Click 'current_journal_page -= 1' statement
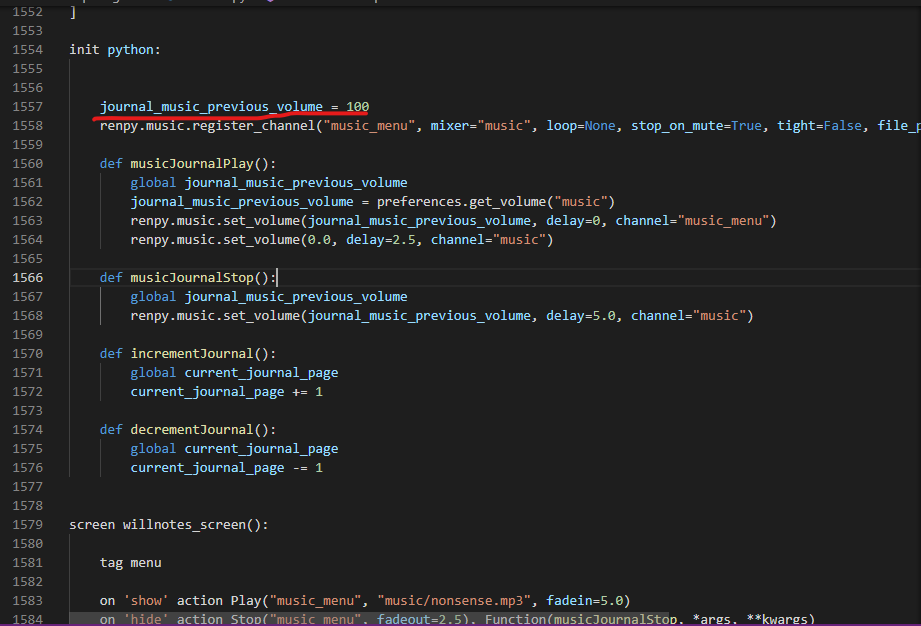Screen dimensions: 921x626 pyautogui.click(x=227, y=467)
